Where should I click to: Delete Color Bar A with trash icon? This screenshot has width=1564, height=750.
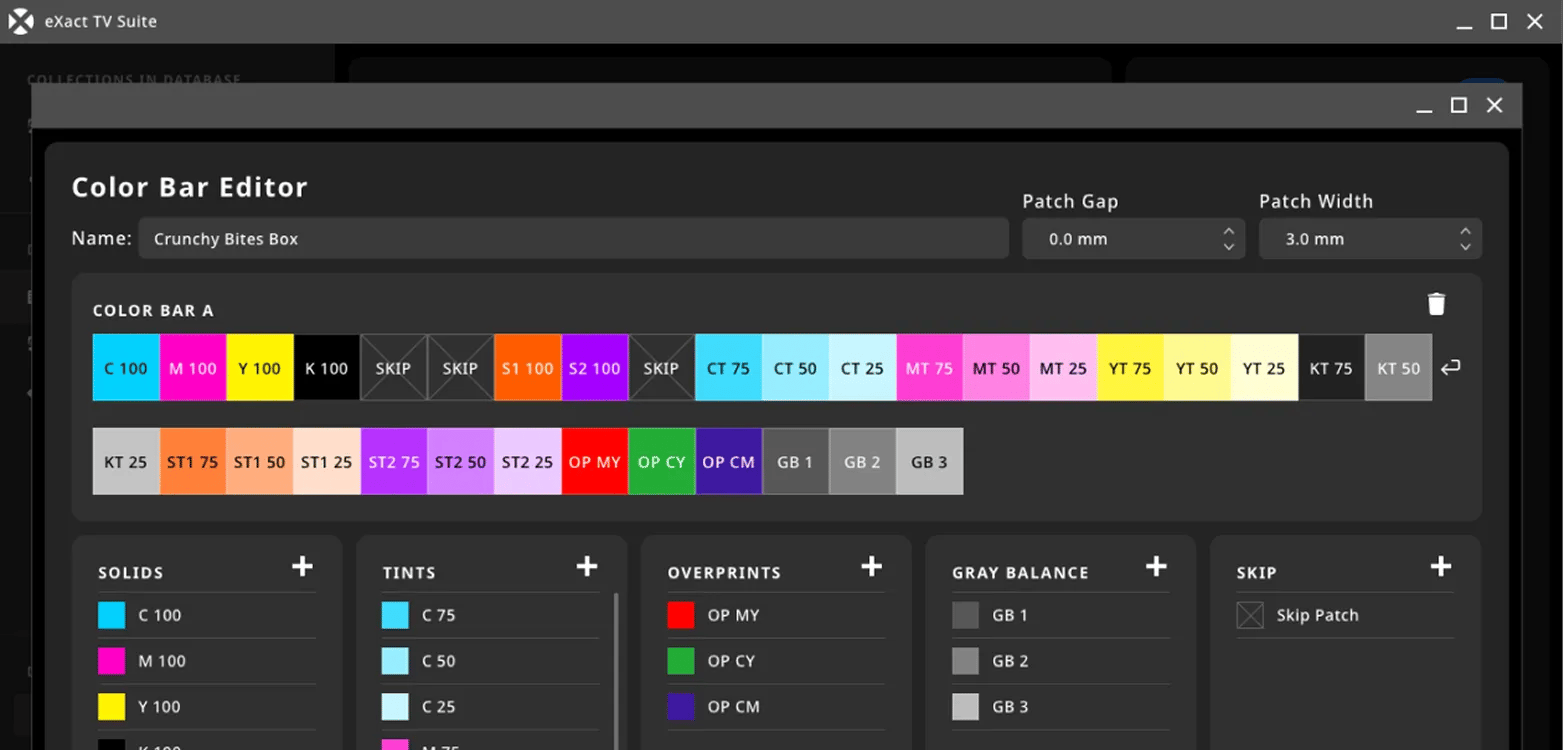1436,304
